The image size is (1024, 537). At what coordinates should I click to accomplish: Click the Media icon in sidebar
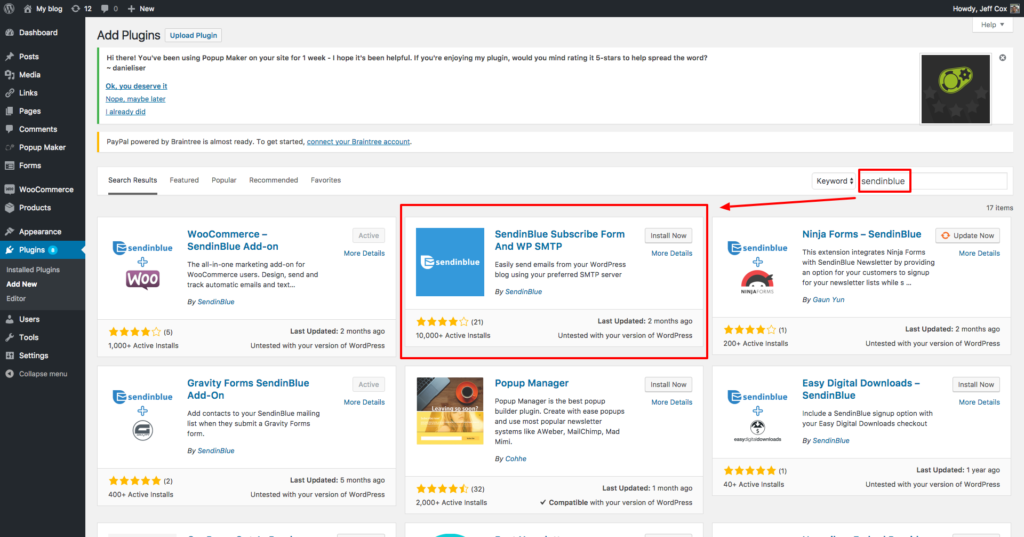[10, 75]
